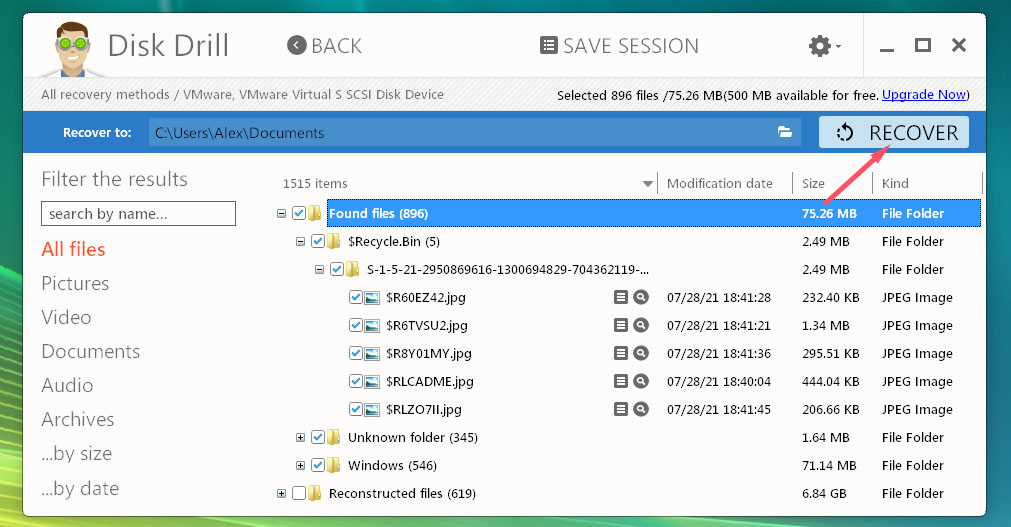Show the All files filter
This screenshot has height=527, width=1011.
[74, 249]
